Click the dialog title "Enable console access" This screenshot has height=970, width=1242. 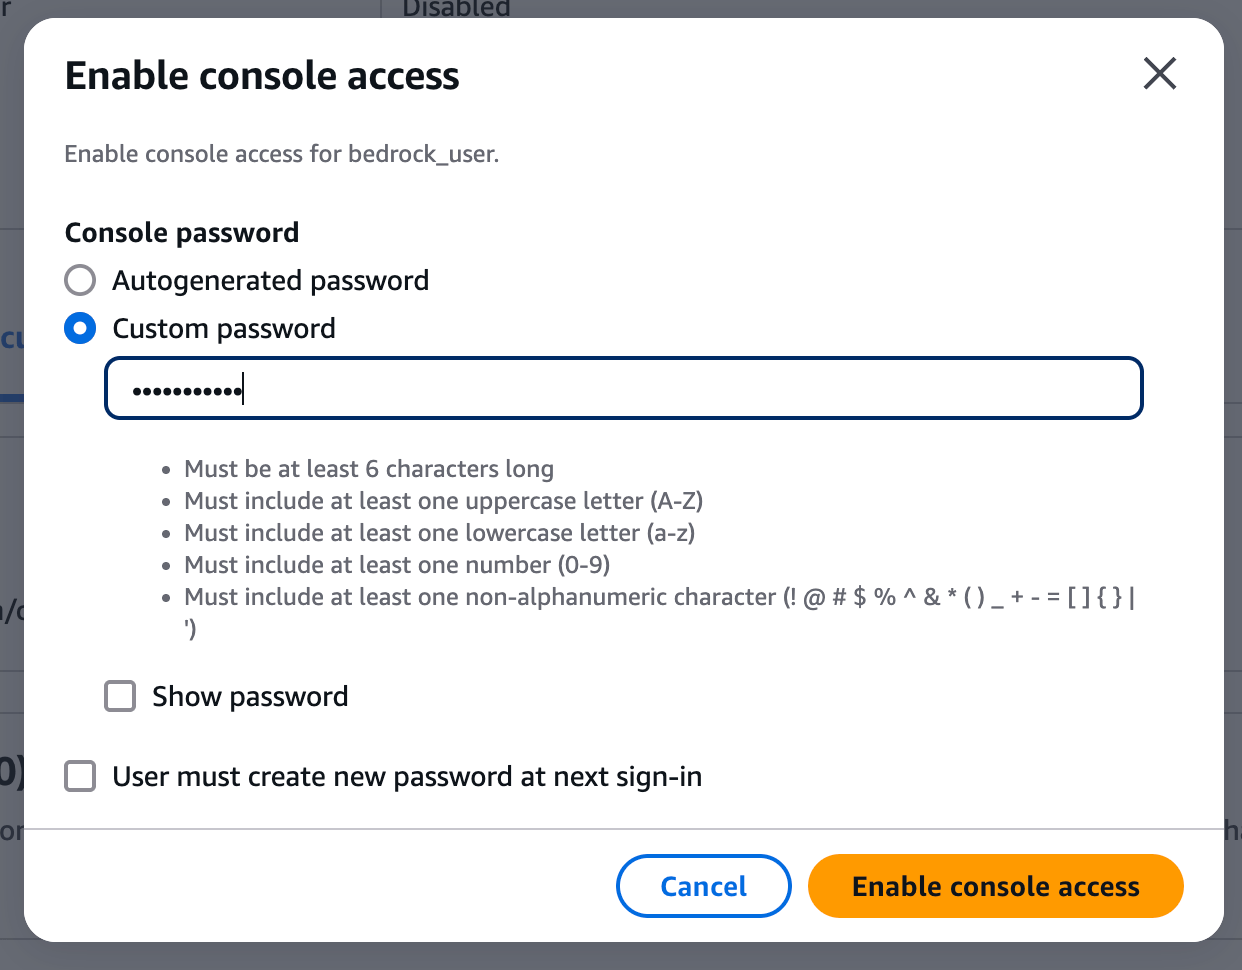tap(262, 75)
